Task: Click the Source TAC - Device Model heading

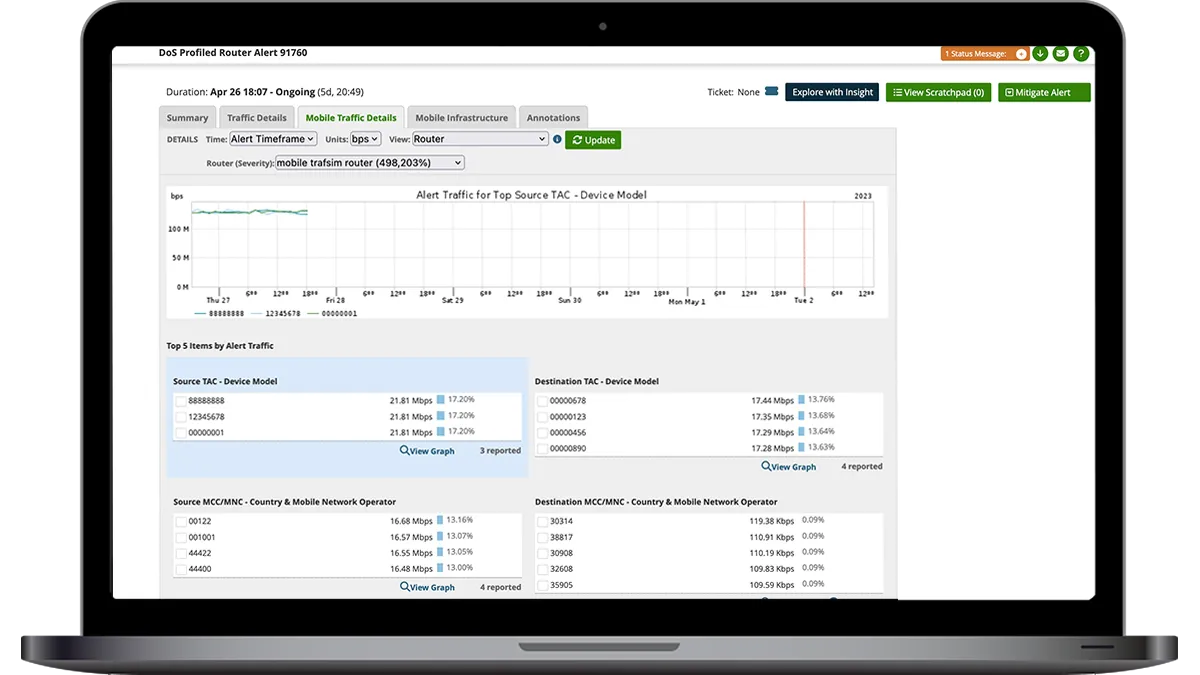Action: coord(225,382)
